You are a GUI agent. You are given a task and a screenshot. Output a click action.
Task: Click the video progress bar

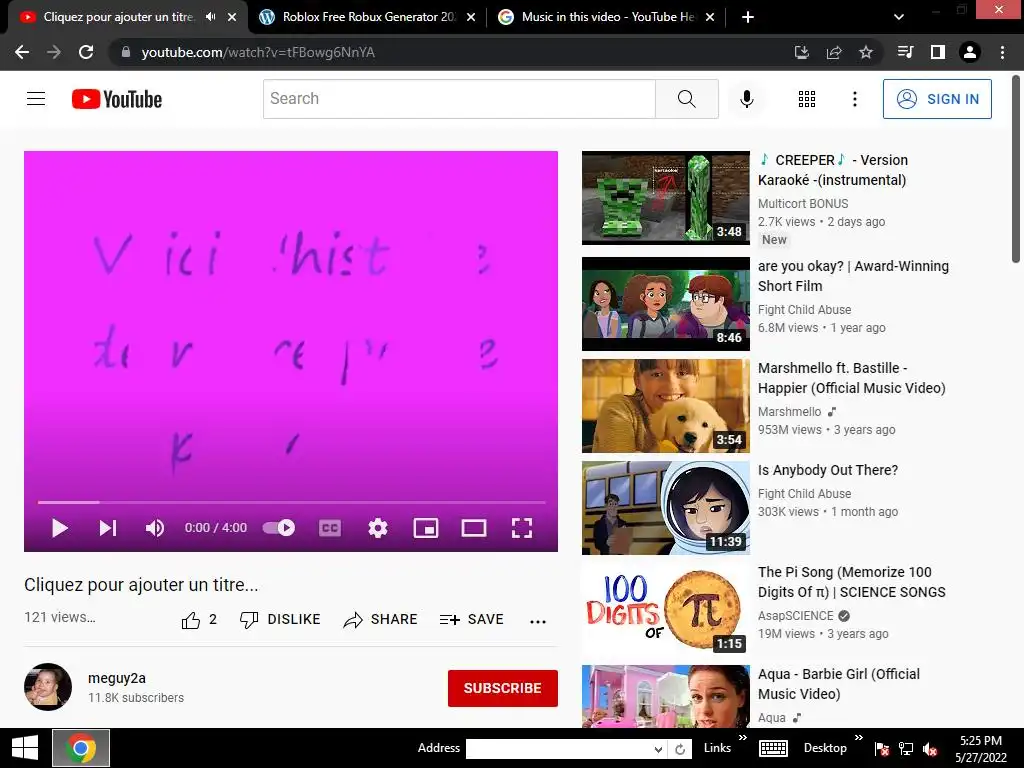[291, 502]
